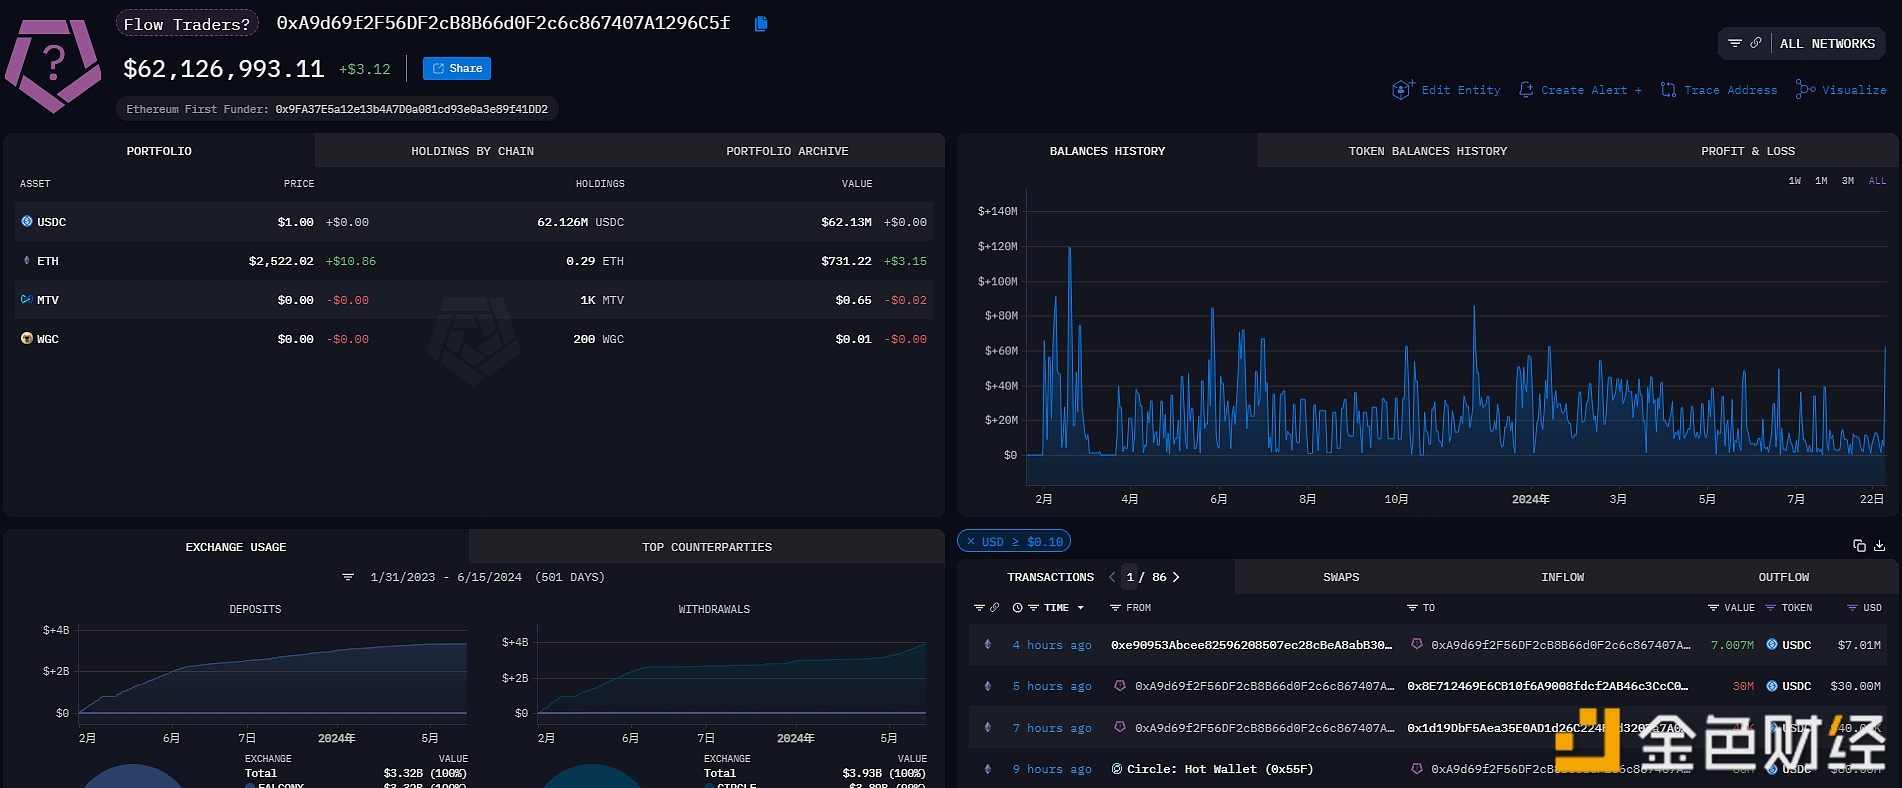1902x788 pixels.
Task: Click the Edit Entity link
Action: (x=1461, y=90)
